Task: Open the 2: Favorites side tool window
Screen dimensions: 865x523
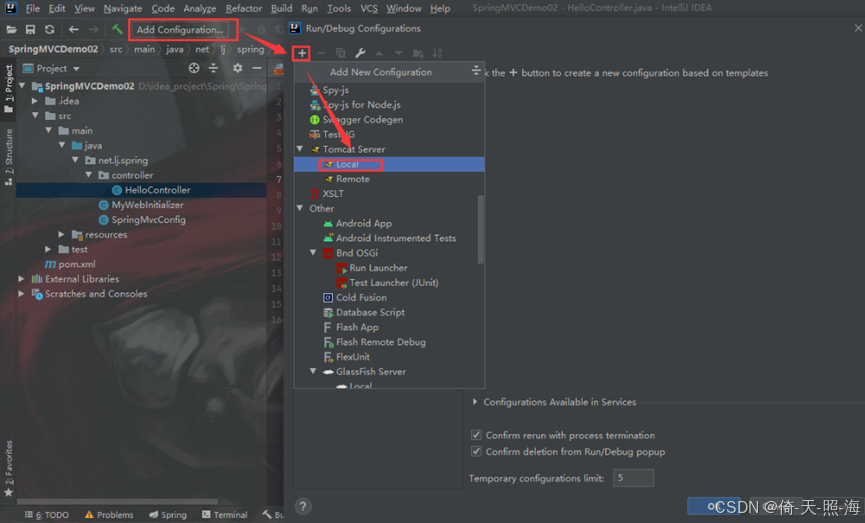Action: tap(8, 468)
